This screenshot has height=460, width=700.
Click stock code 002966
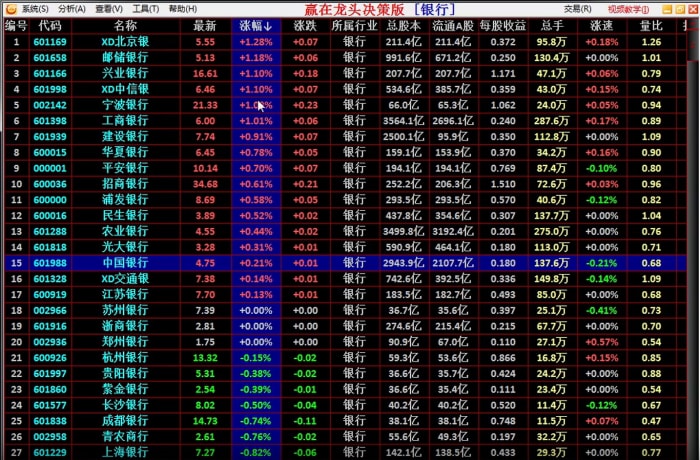pos(50,310)
